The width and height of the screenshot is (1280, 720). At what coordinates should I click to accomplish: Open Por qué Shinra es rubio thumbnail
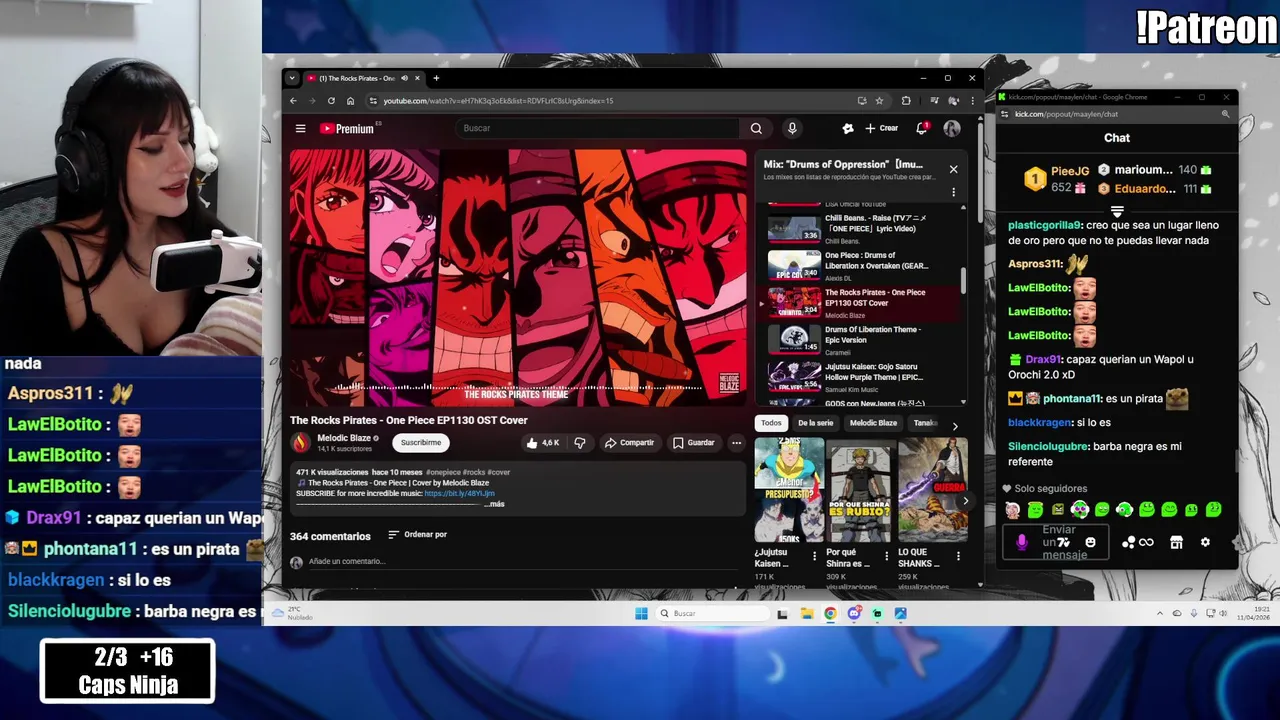pos(861,490)
